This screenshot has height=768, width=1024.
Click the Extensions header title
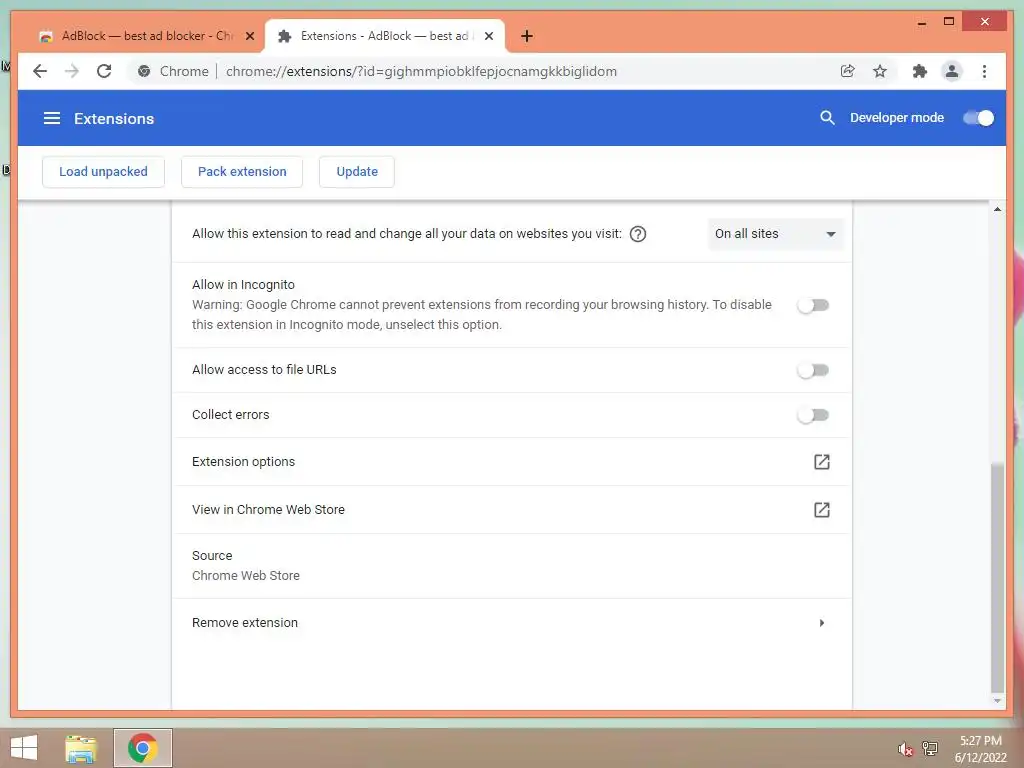coord(114,118)
